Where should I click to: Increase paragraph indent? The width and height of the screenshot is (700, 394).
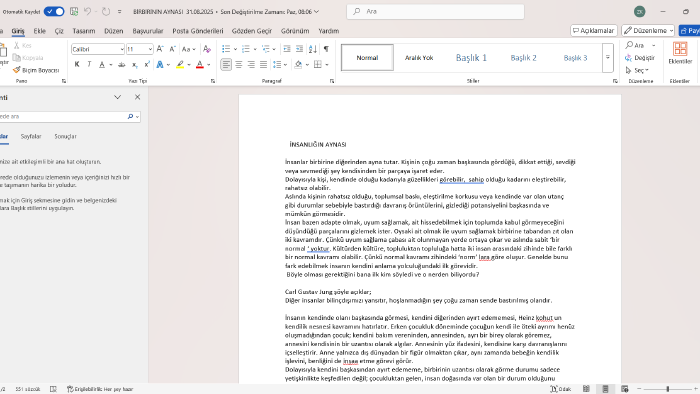tap(299, 49)
